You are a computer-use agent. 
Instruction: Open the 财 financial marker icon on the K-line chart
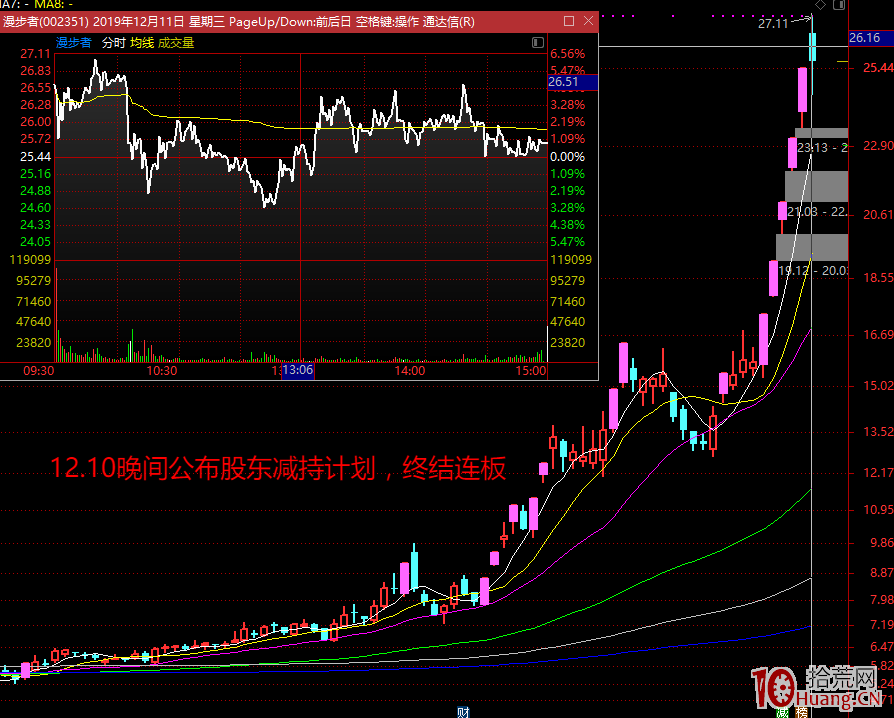pyautogui.click(x=463, y=712)
